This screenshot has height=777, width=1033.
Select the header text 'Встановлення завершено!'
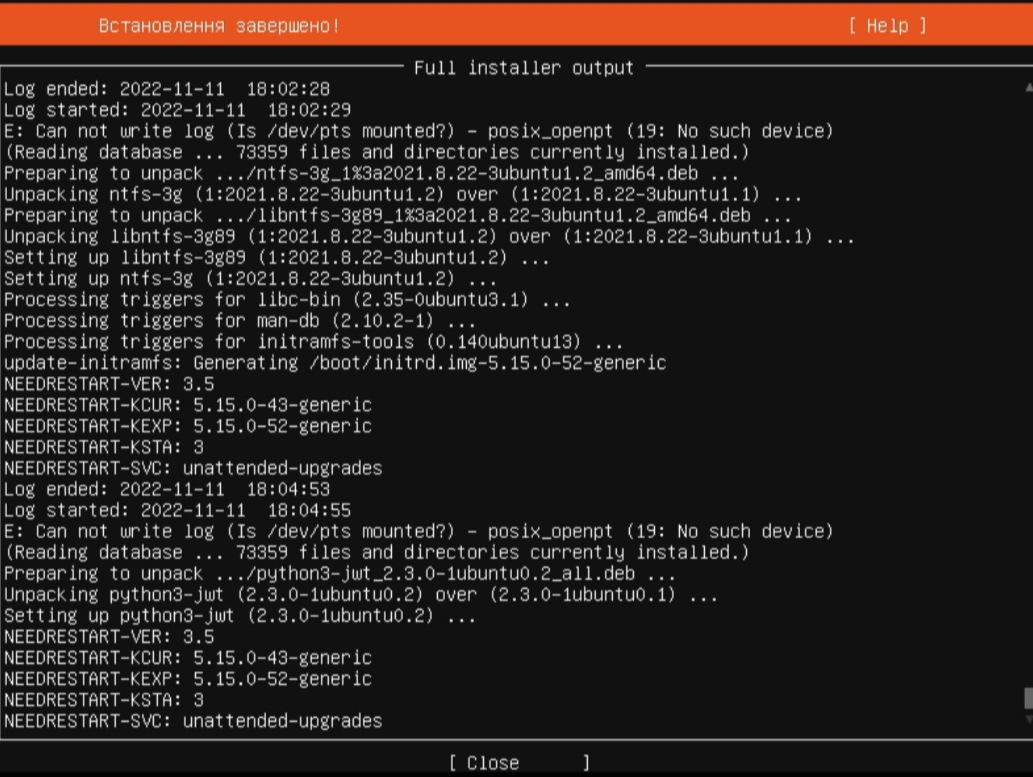click(219, 26)
